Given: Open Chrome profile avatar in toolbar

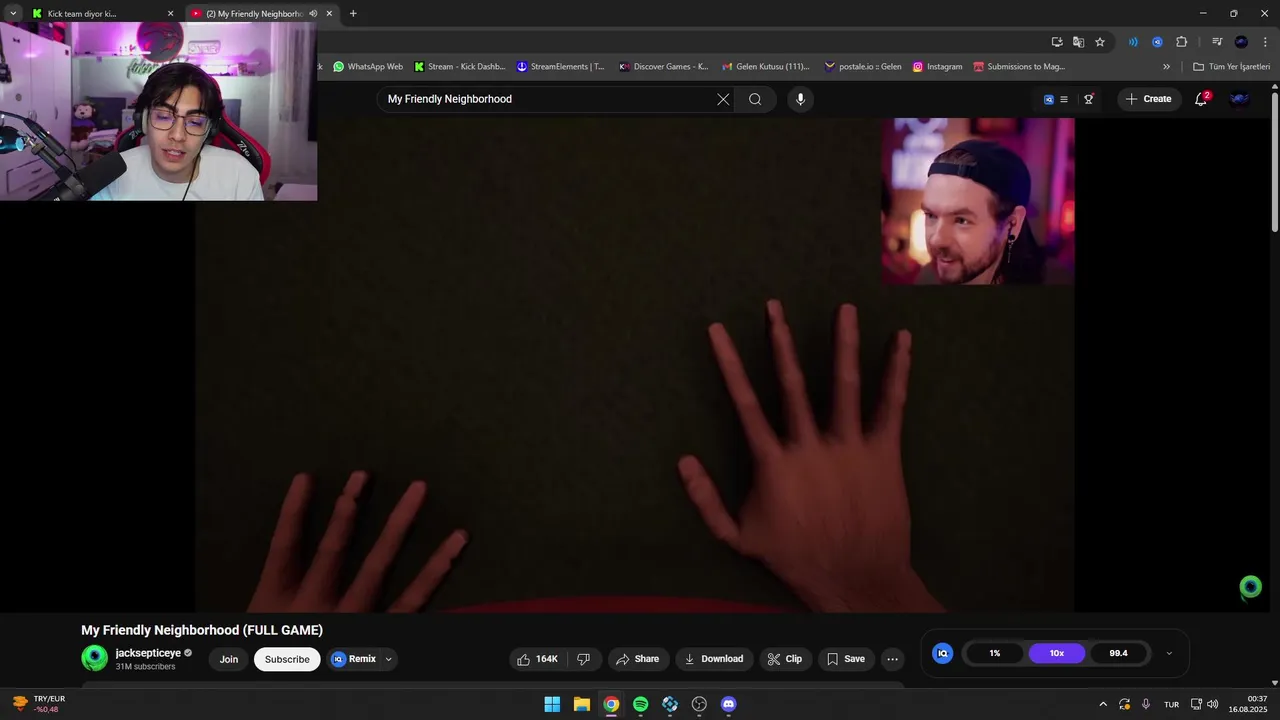Looking at the screenshot, I should pyautogui.click(x=1241, y=42).
